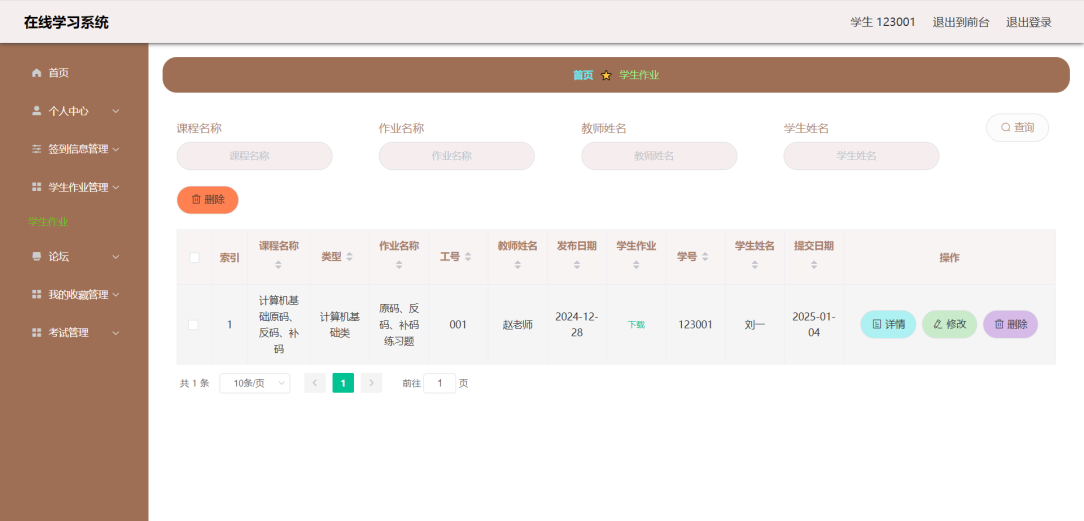Viewport: 1084px width, 521px height.
Task: Toggle the select-all checkbox in table header
Action: coord(194,258)
